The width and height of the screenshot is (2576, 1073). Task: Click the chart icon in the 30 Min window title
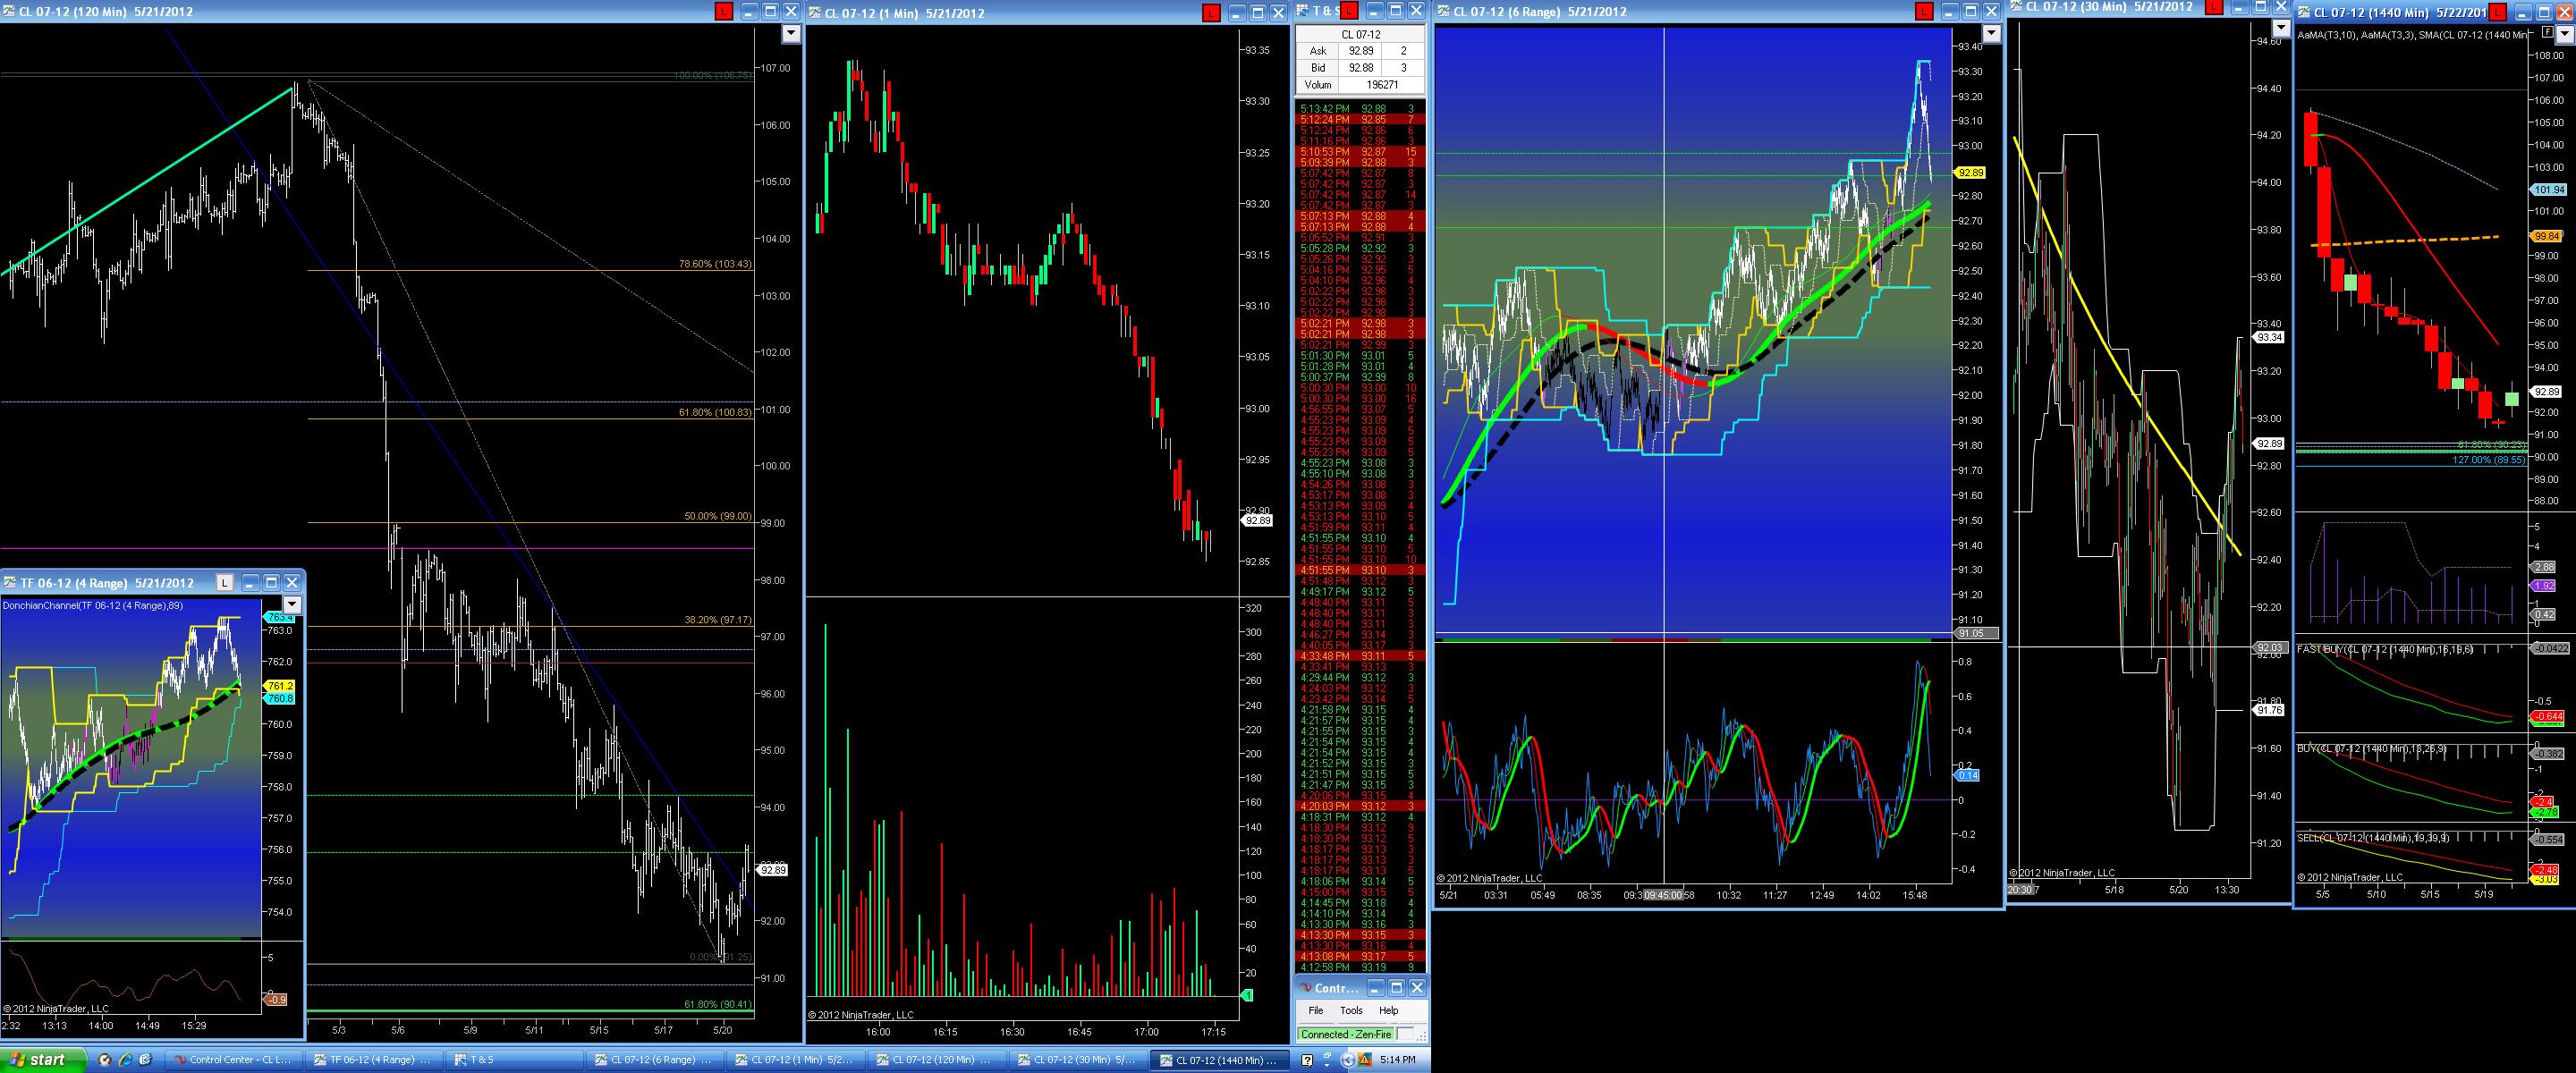[2015, 6]
